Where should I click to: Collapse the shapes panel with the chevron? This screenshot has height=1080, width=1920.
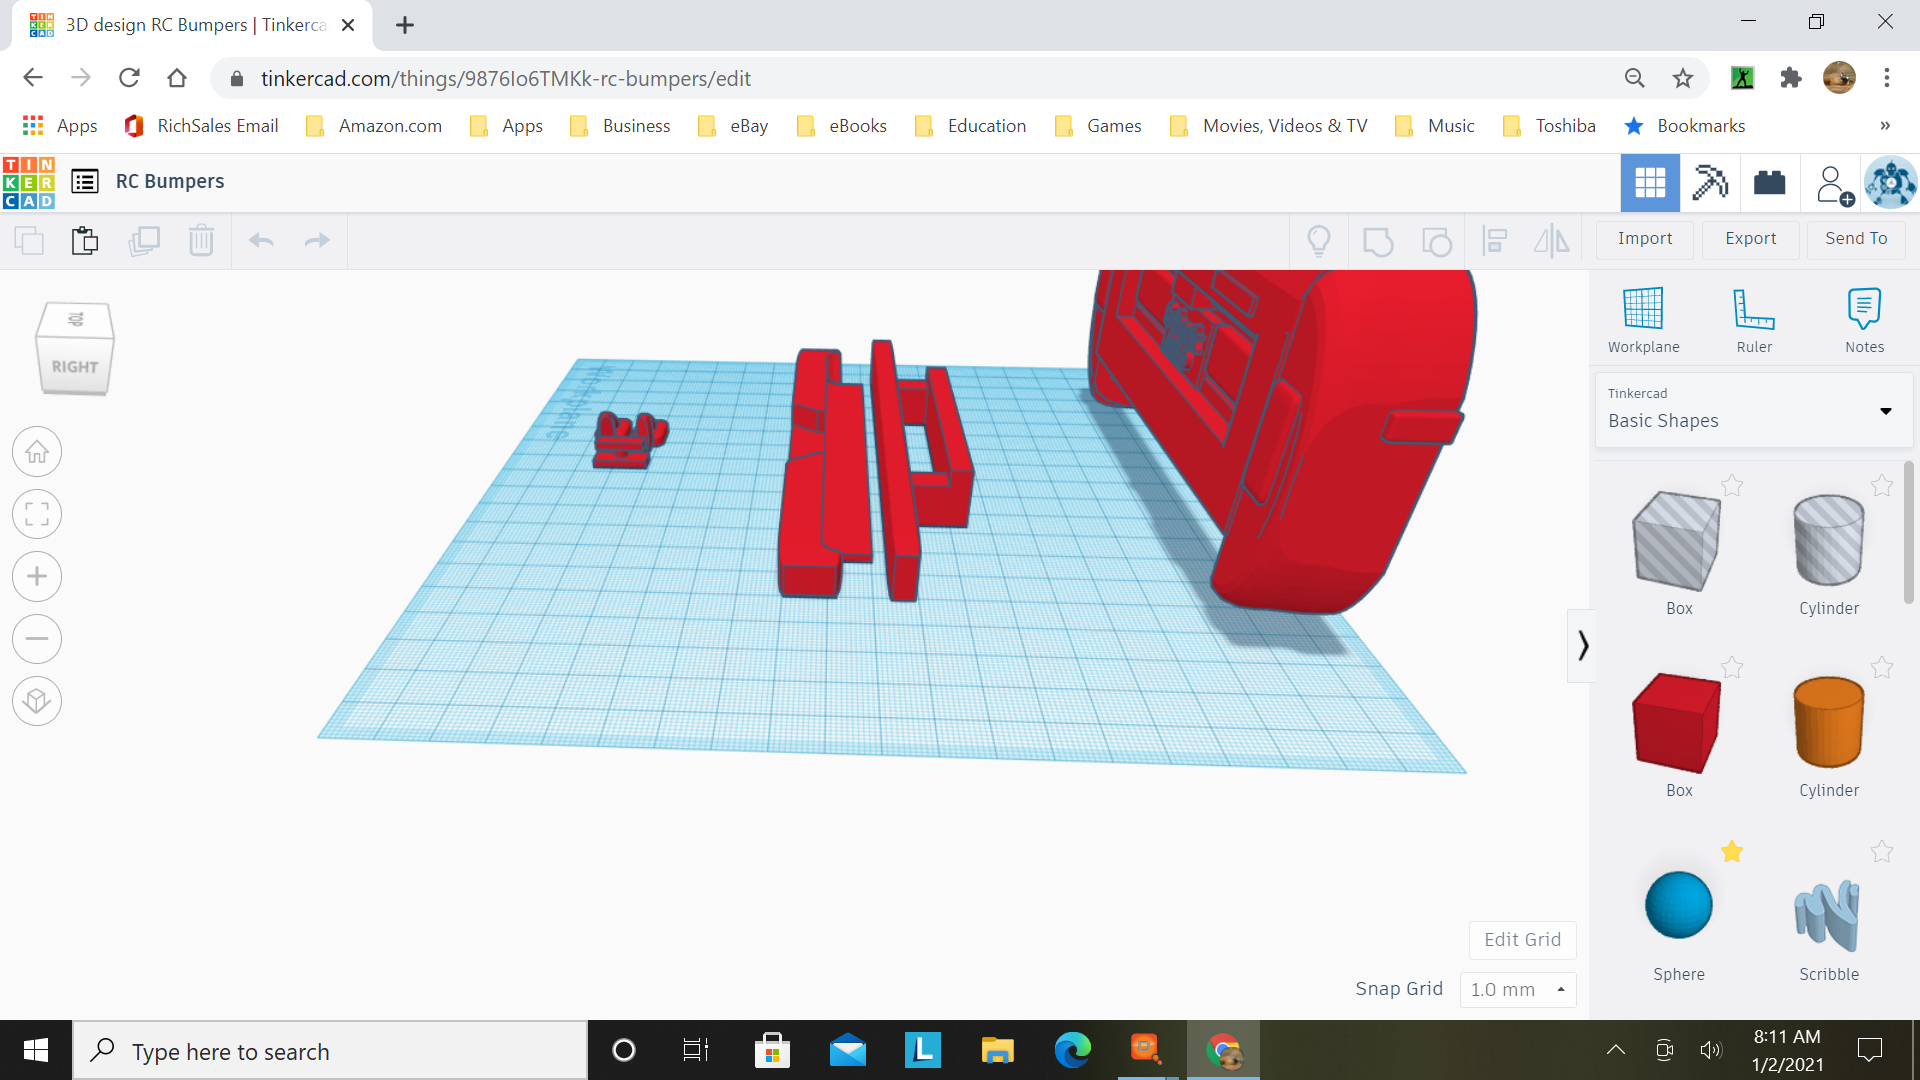click(1583, 645)
